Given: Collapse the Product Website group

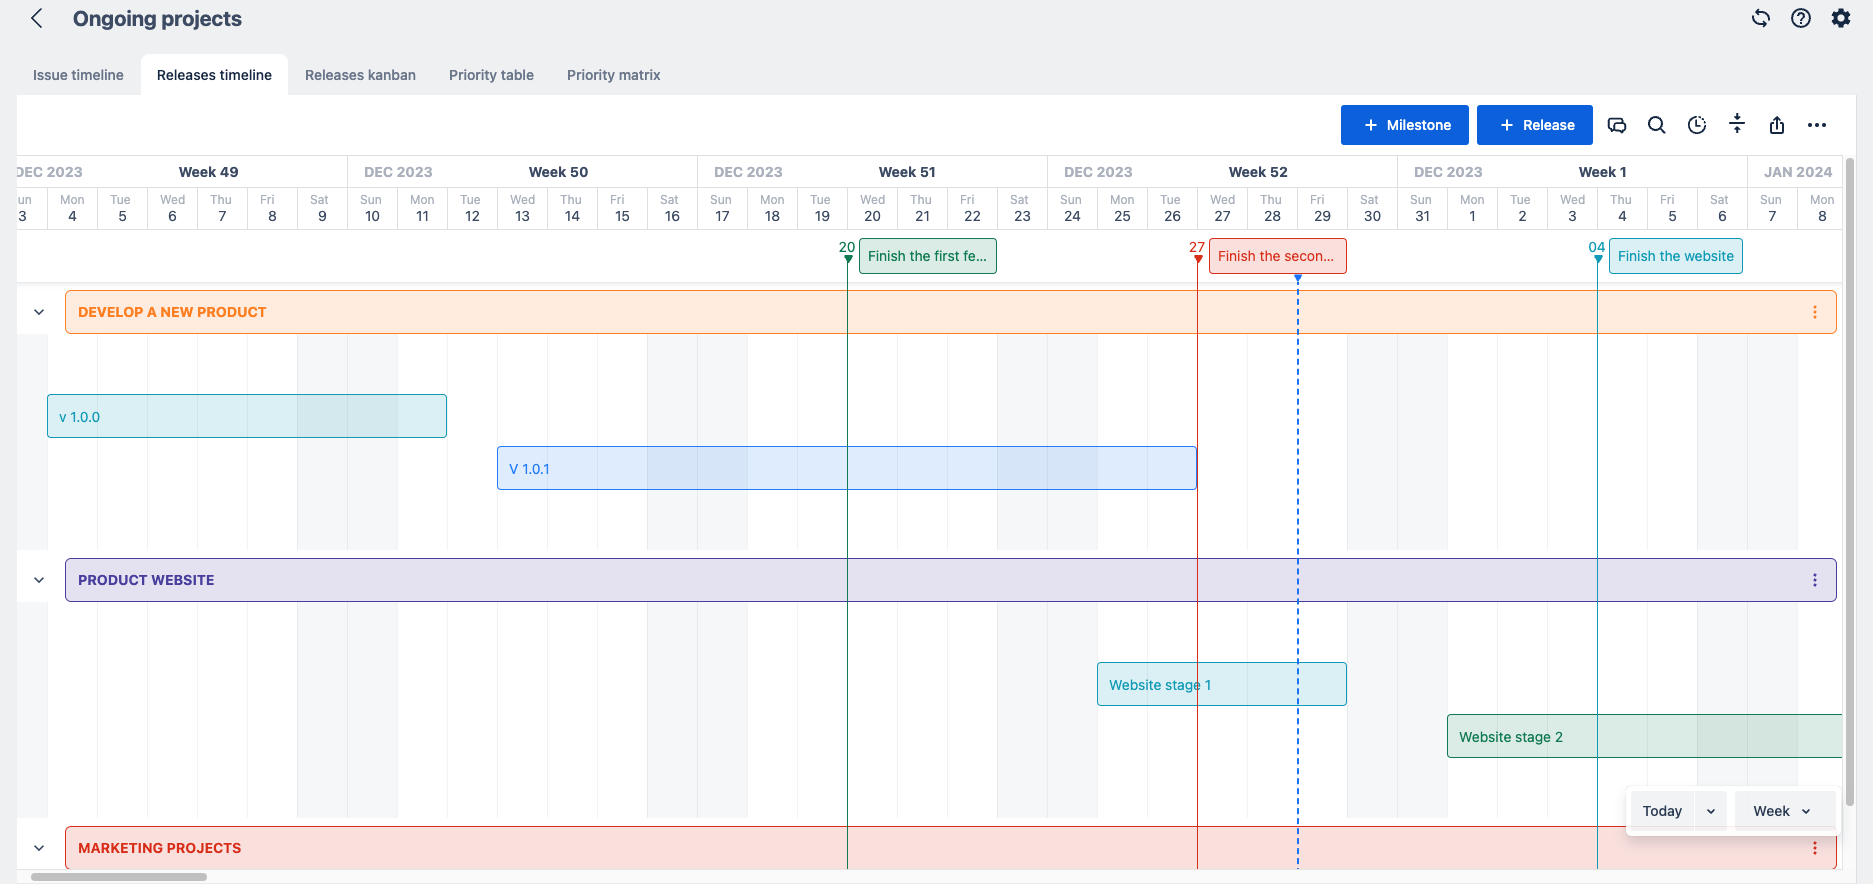Looking at the screenshot, I should pyautogui.click(x=39, y=580).
